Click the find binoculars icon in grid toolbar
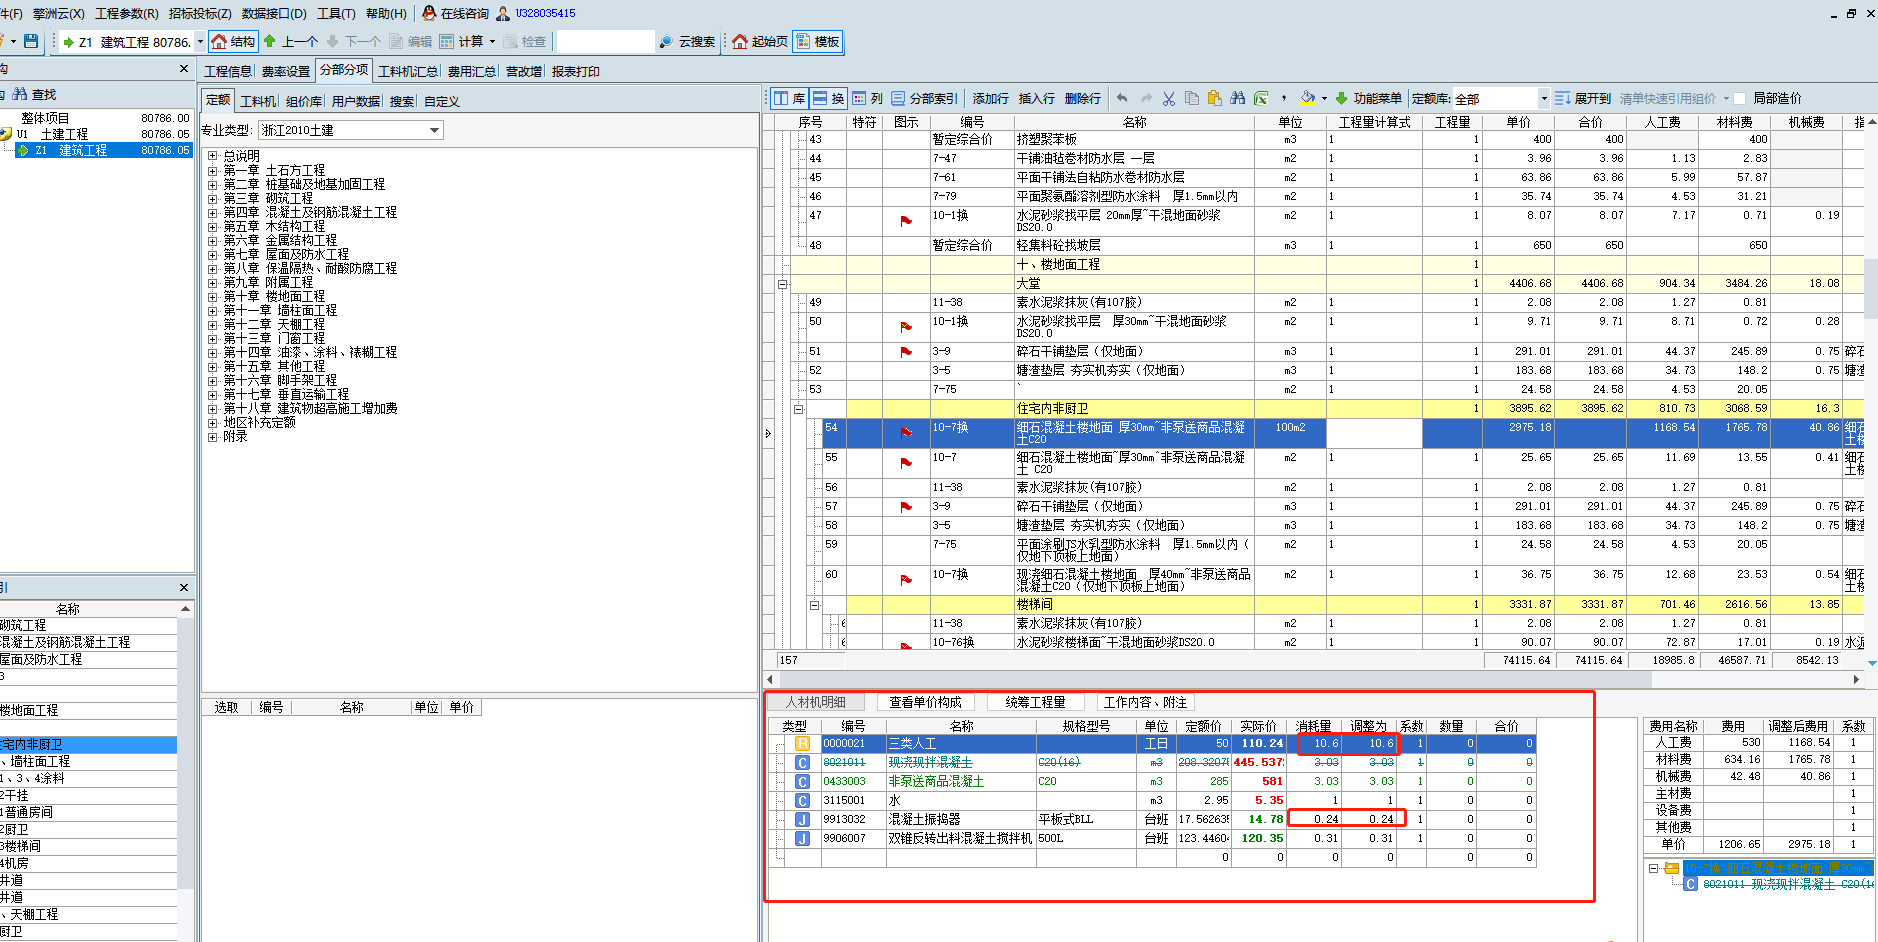The image size is (1878, 942). pyautogui.click(x=1238, y=98)
